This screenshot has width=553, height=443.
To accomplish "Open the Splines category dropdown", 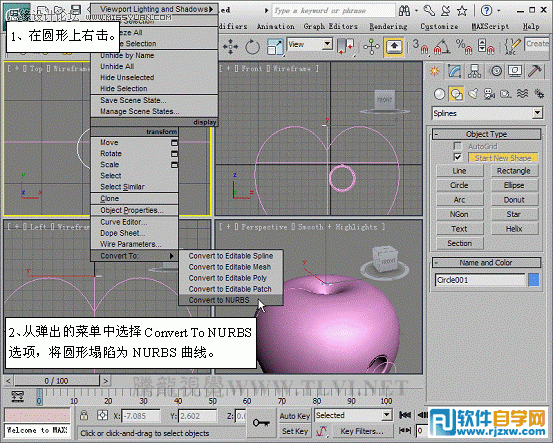I will point(487,113).
